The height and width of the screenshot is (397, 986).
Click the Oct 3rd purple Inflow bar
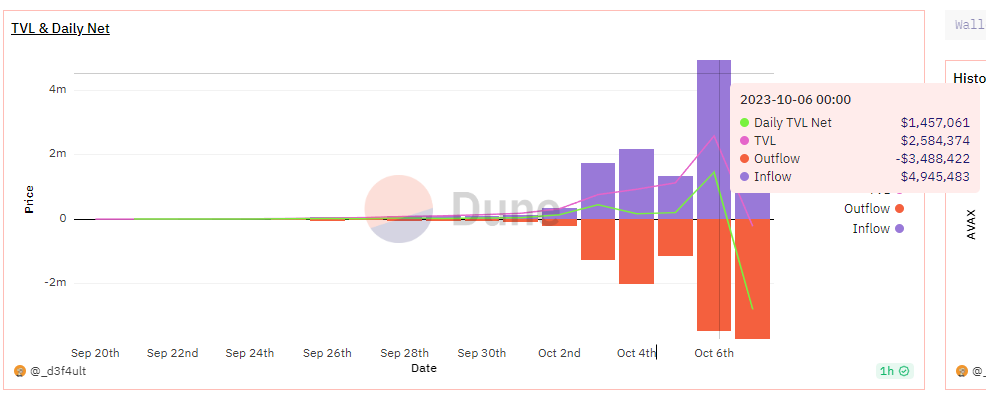[597, 191]
